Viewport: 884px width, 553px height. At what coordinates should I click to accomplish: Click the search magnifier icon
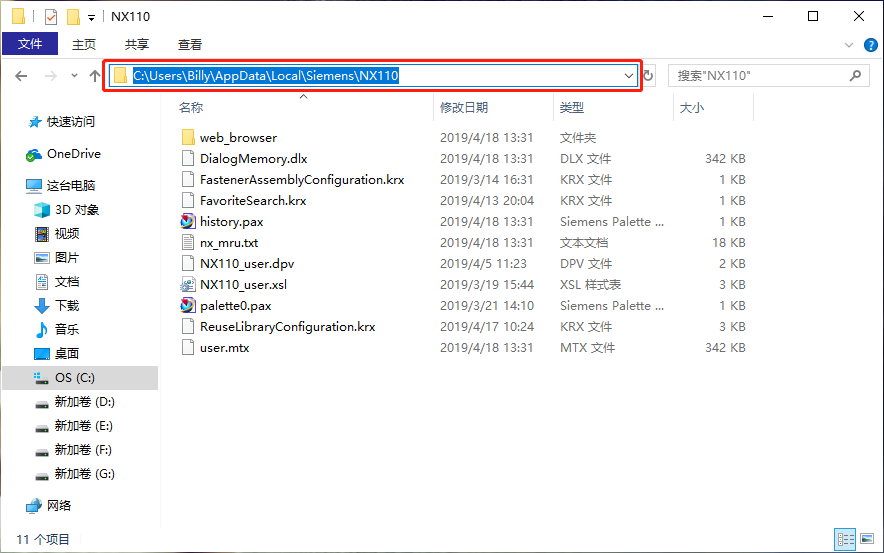tap(855, 75)
